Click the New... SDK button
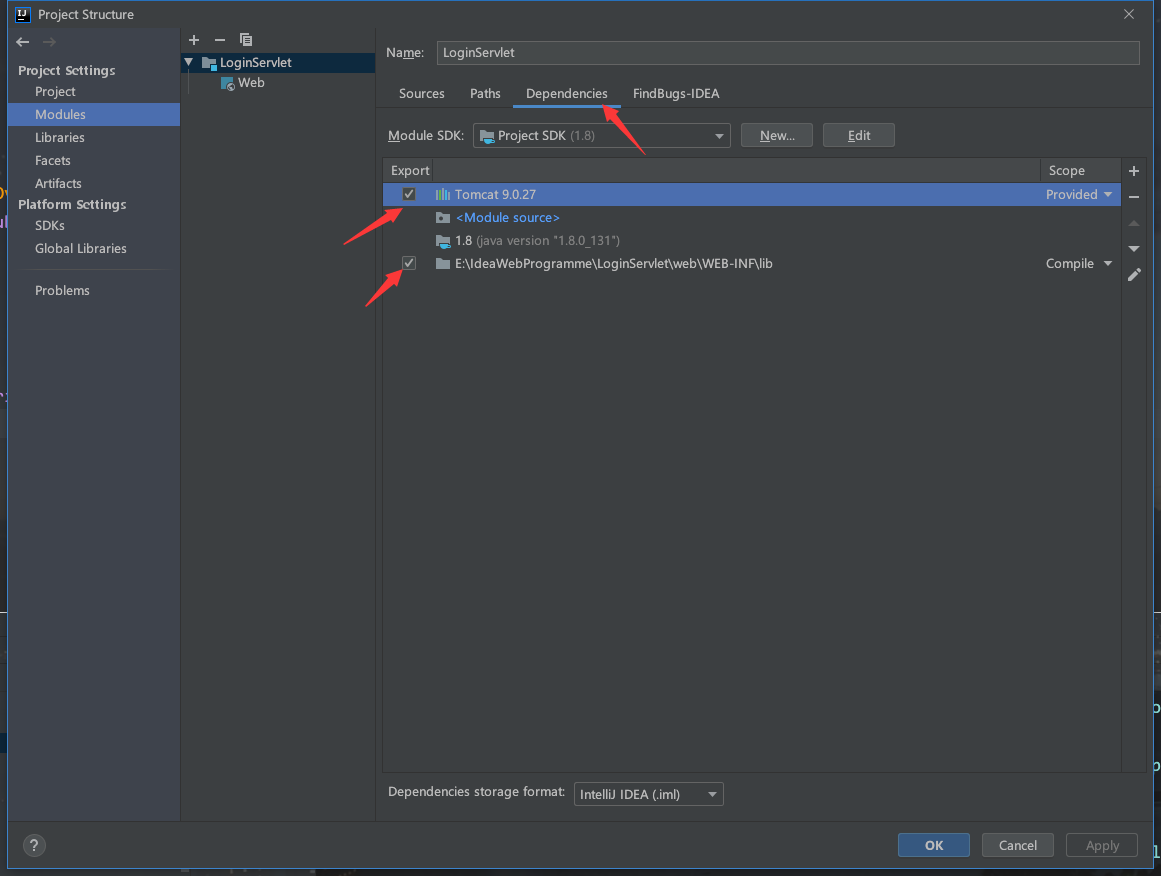The image size is (1161, 876). 777,136
